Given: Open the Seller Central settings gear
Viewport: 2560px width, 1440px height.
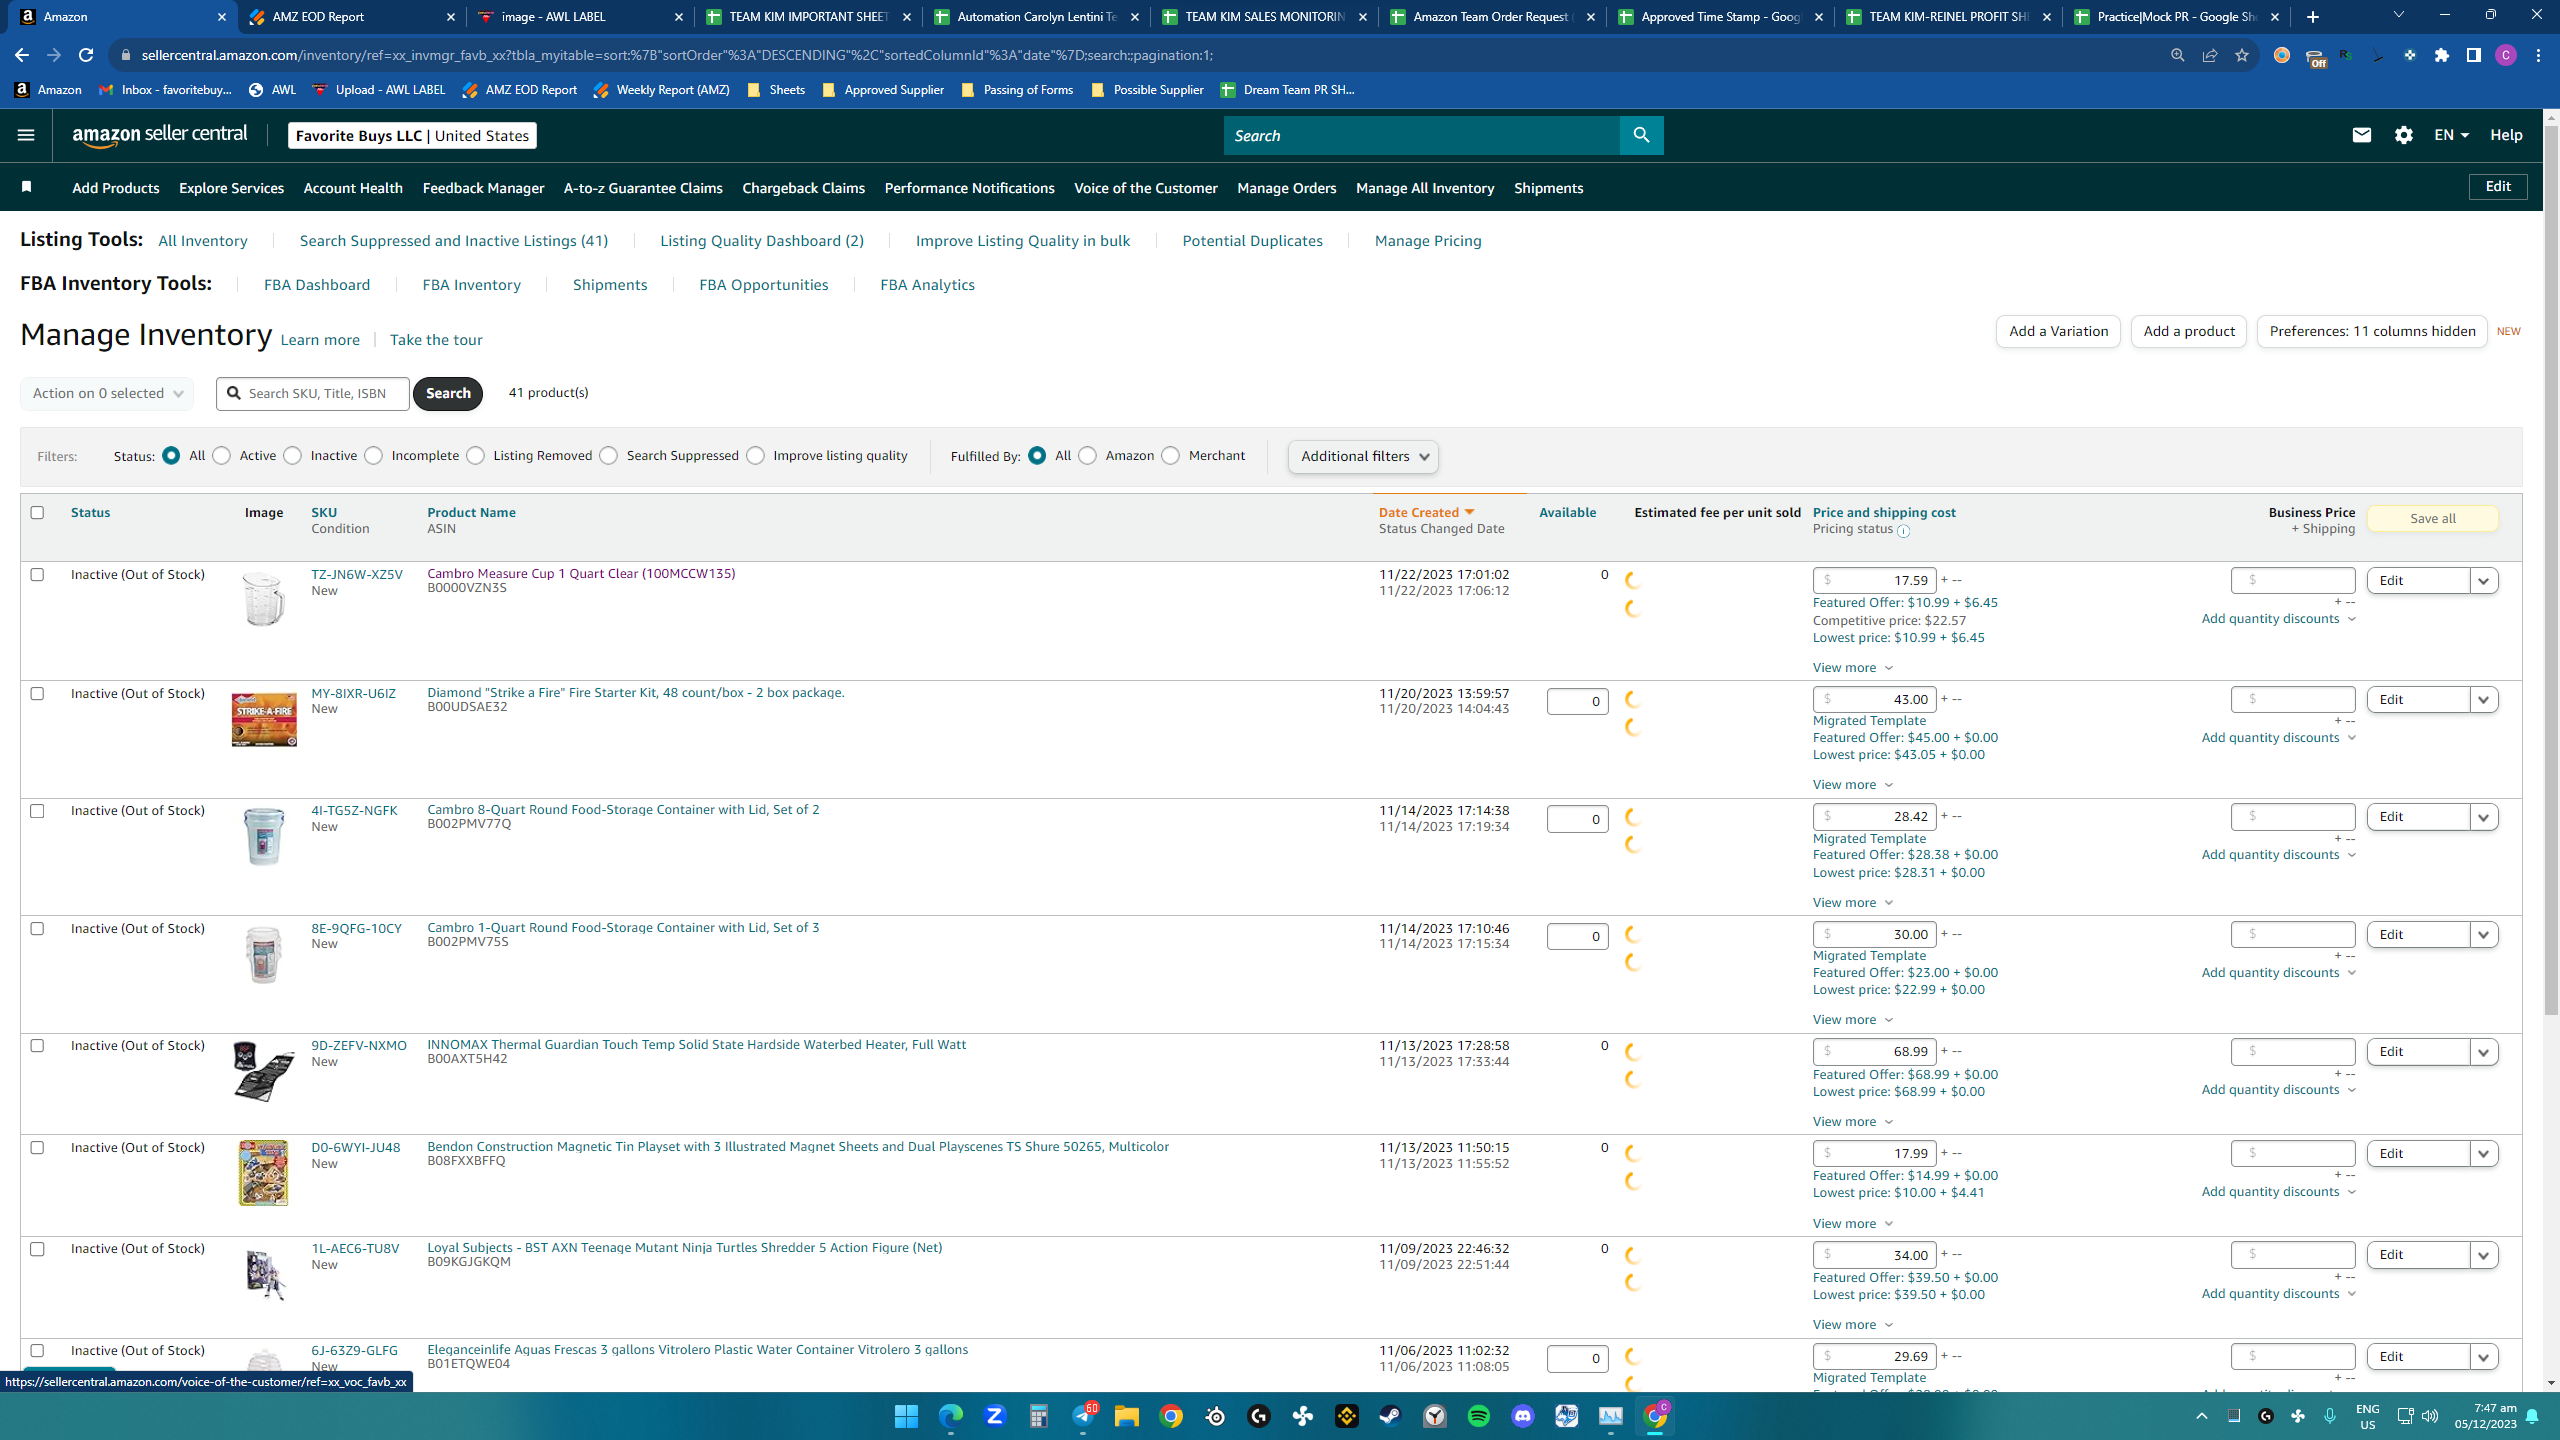Looking at the screenshot, I should (x=2404, y=135).
